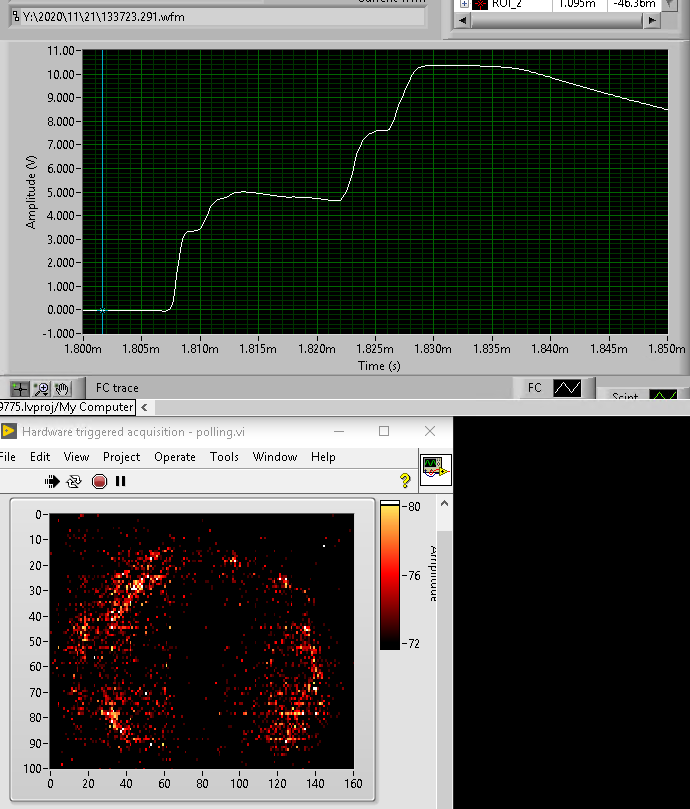Click the VI connector pane icon
This screenshot has width=690, height=809.
point(434,468)
